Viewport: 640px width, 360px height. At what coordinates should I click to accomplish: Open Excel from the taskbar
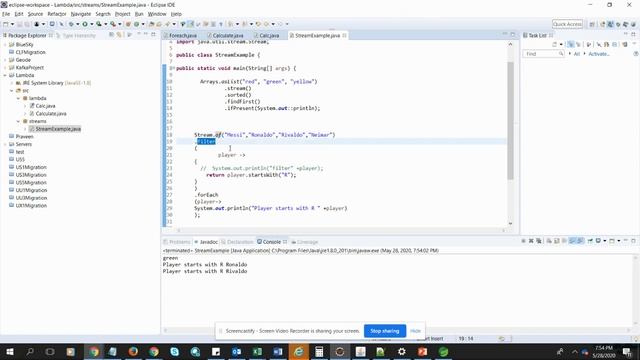pos(257,351)
